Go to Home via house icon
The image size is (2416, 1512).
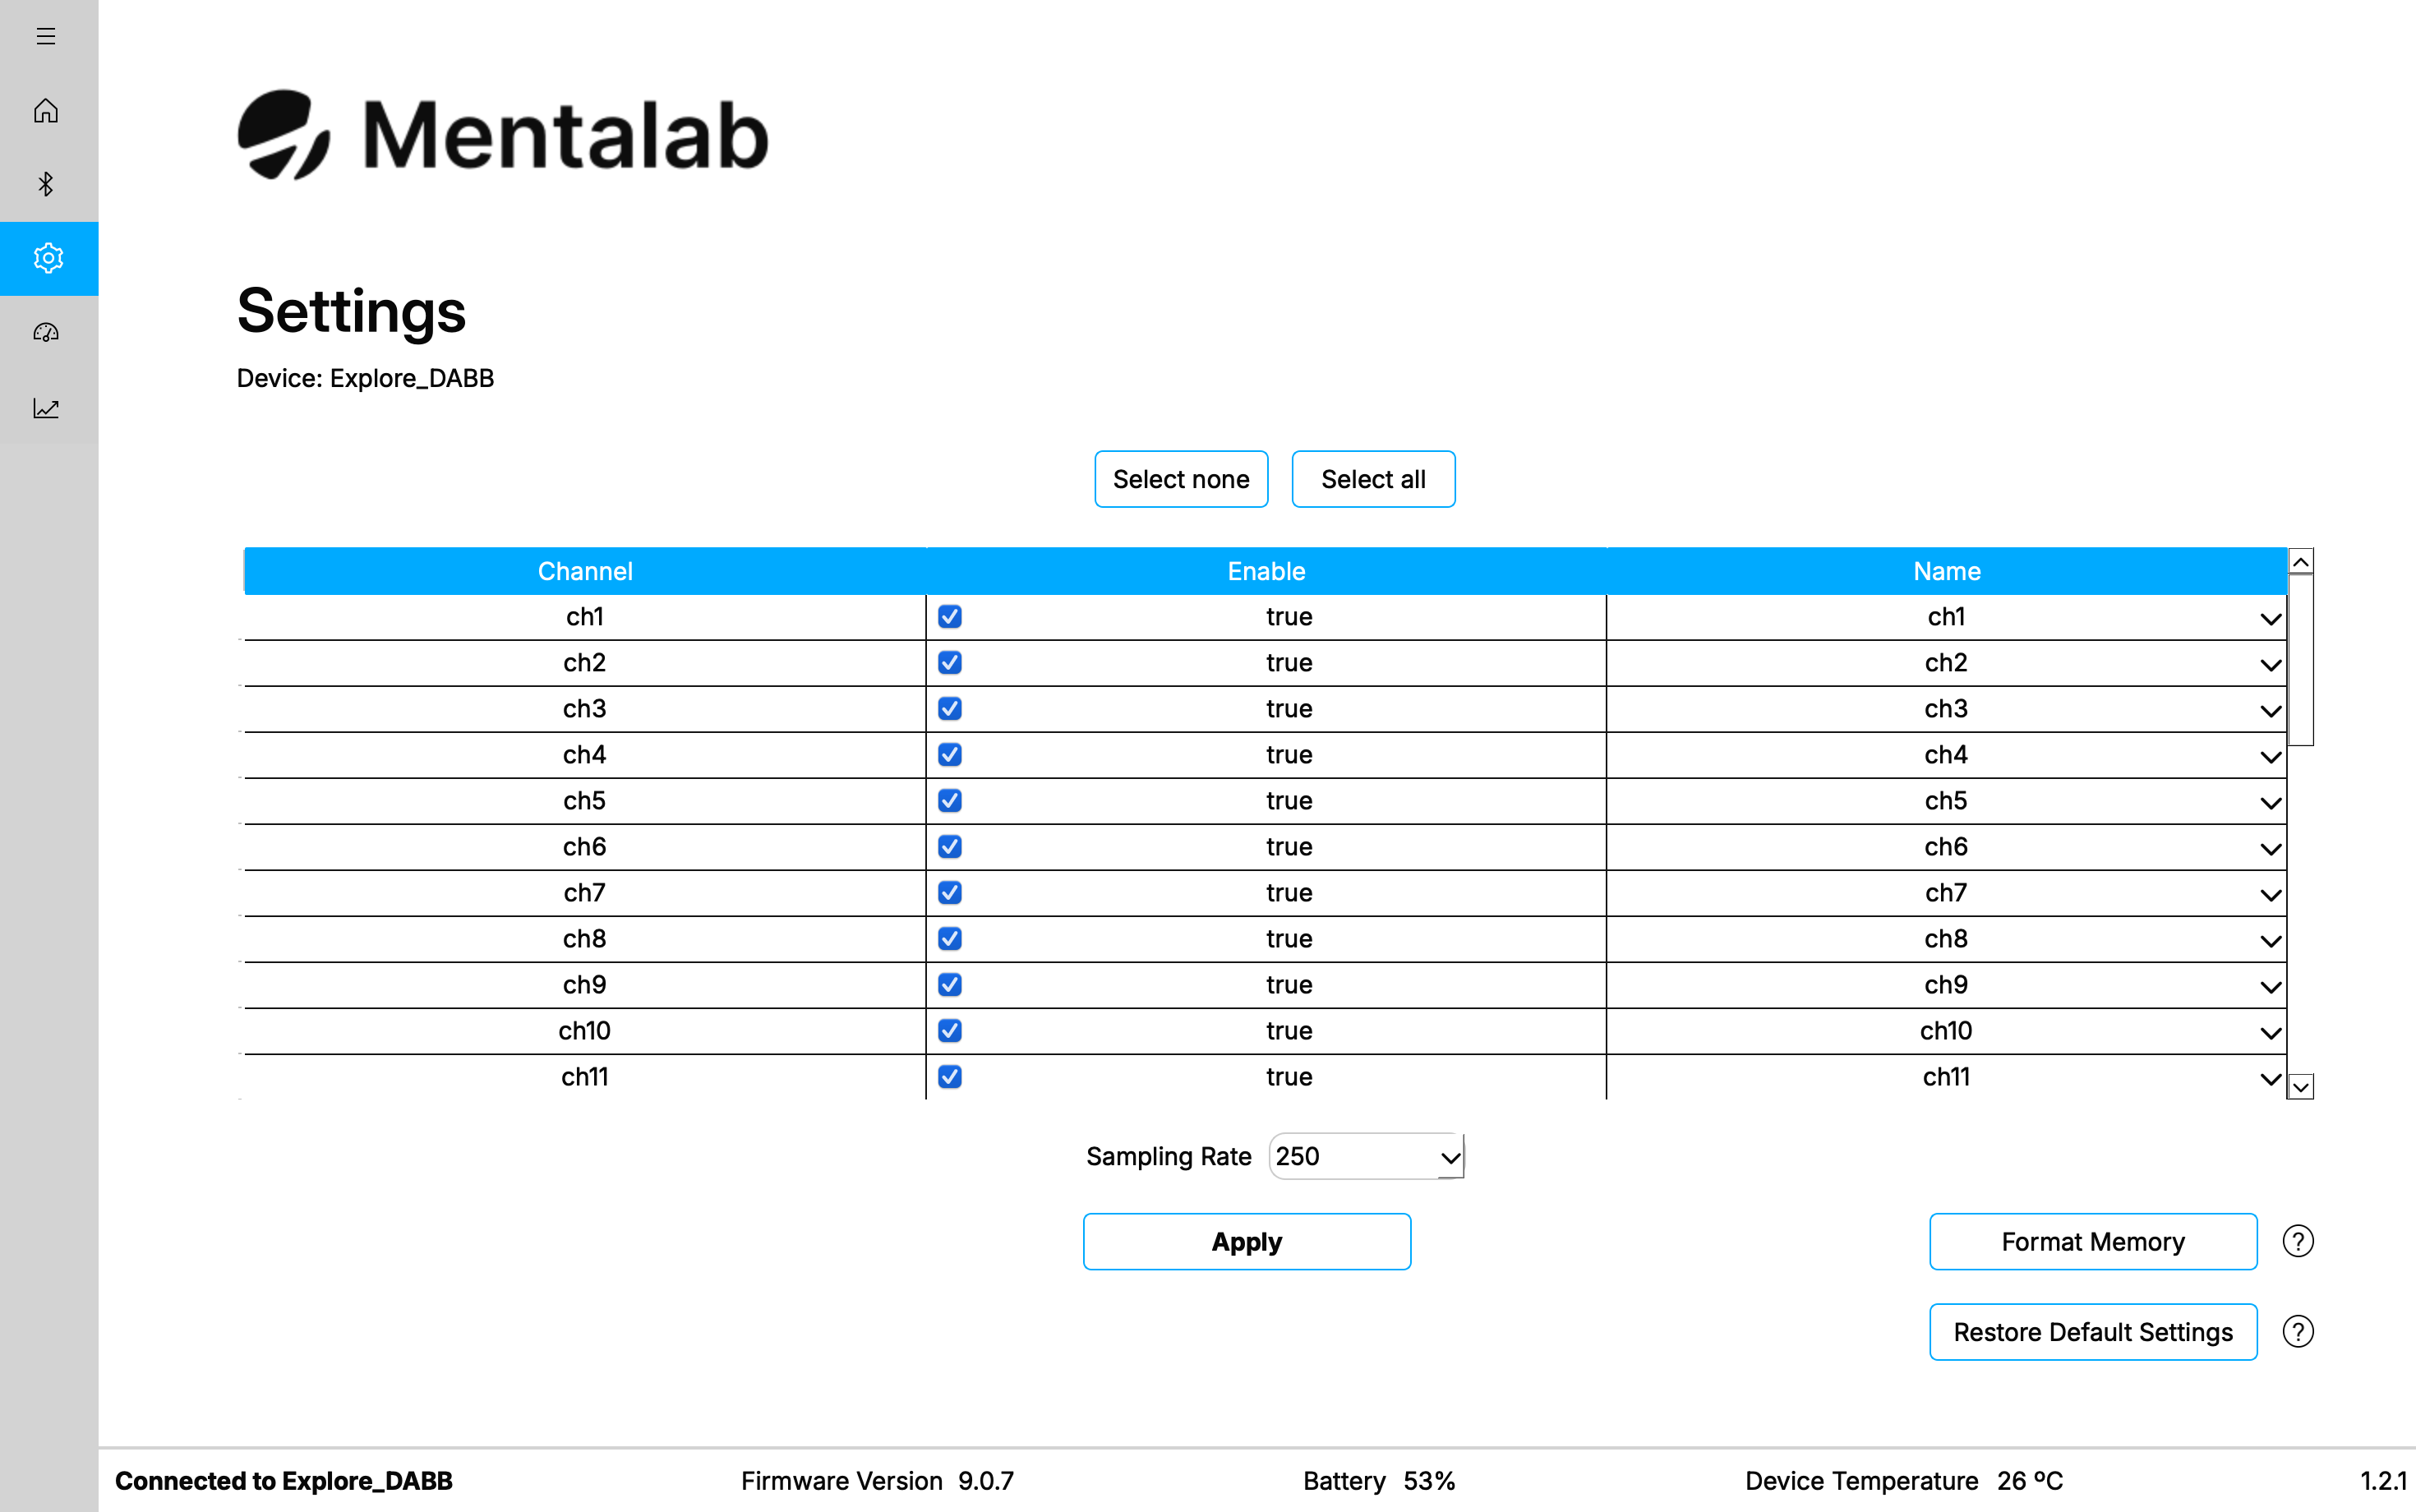click(x=46, y=110)
